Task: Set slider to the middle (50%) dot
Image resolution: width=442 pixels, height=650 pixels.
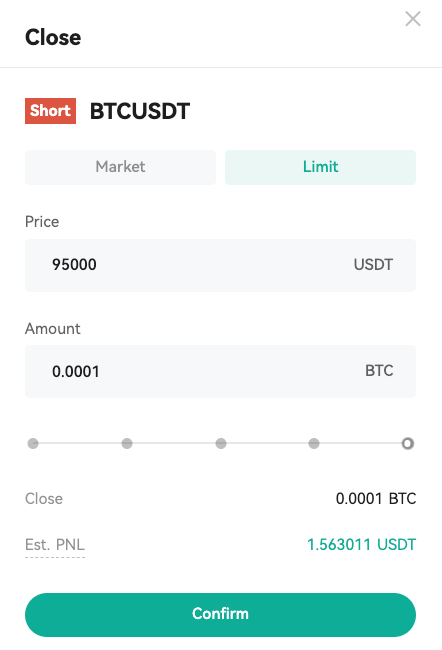Action: 221,444
